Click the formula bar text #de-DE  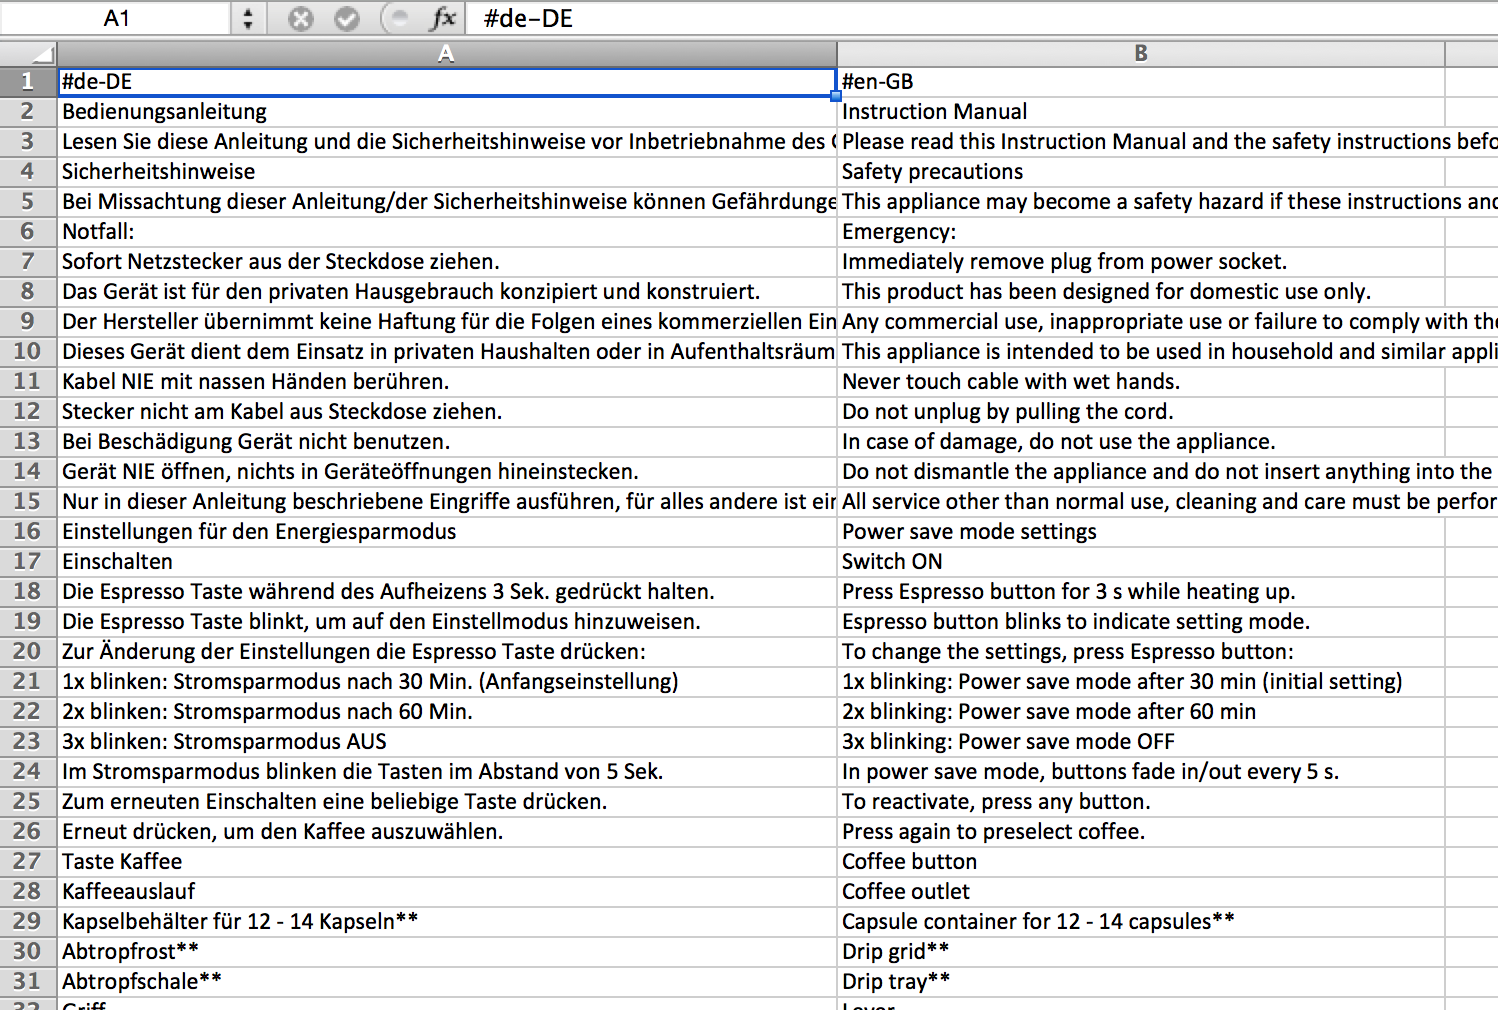[528, 19]
